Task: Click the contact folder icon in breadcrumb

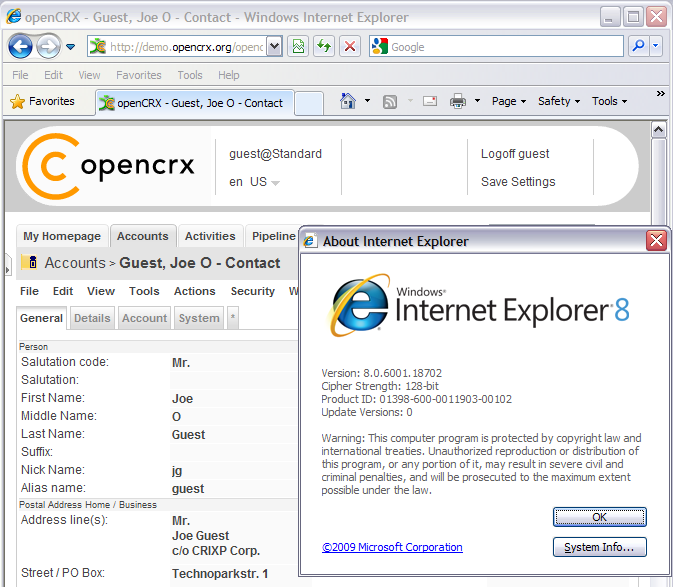Action: [x=29, y=262]
